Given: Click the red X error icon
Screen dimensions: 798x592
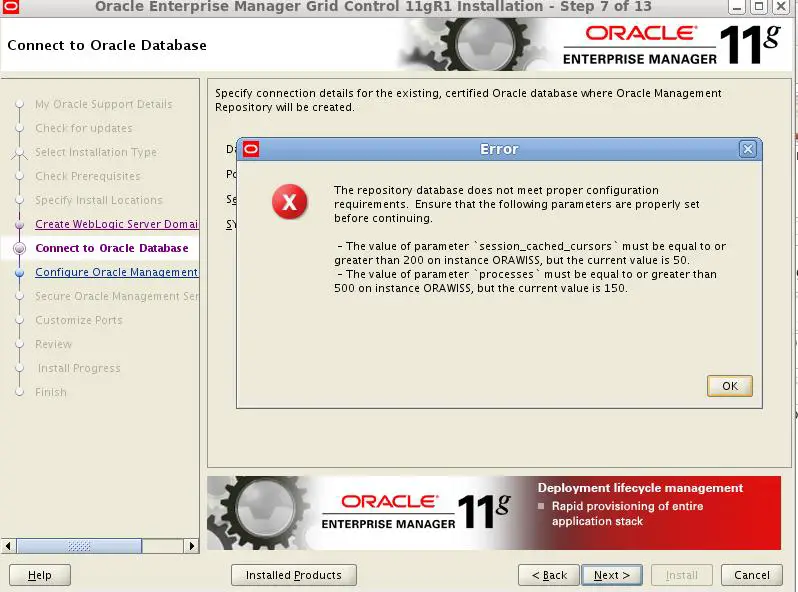Looking at the screenshot, I should pyautogui.click(x=289, y=202).
